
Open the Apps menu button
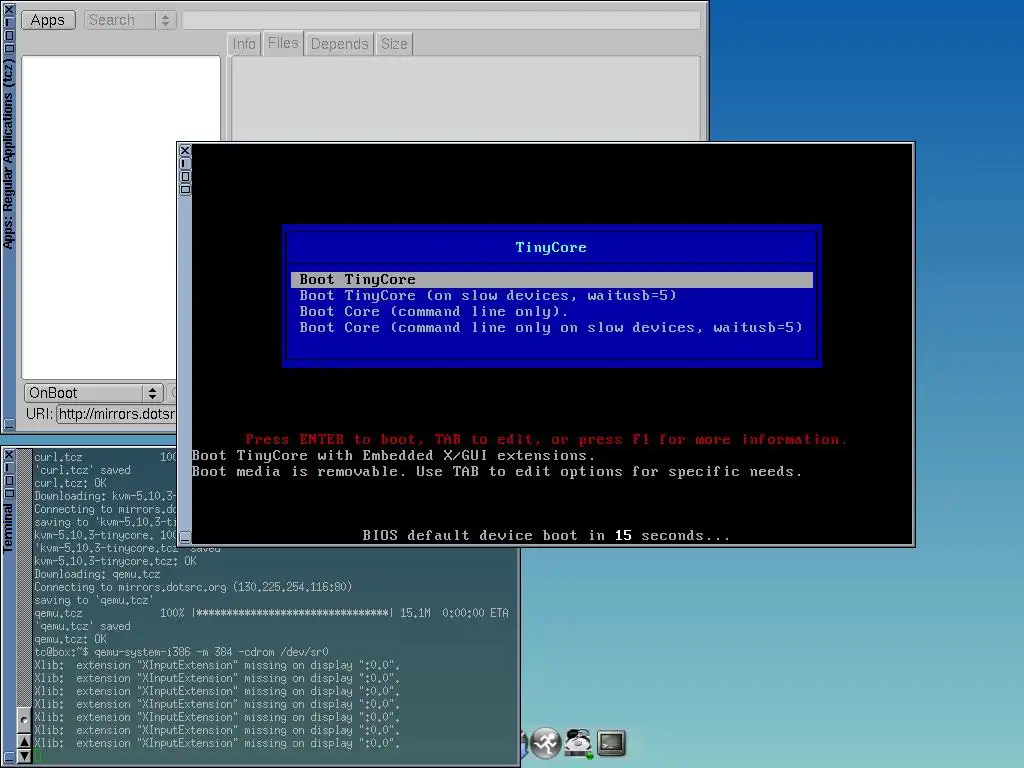click(x=48, y=20)
